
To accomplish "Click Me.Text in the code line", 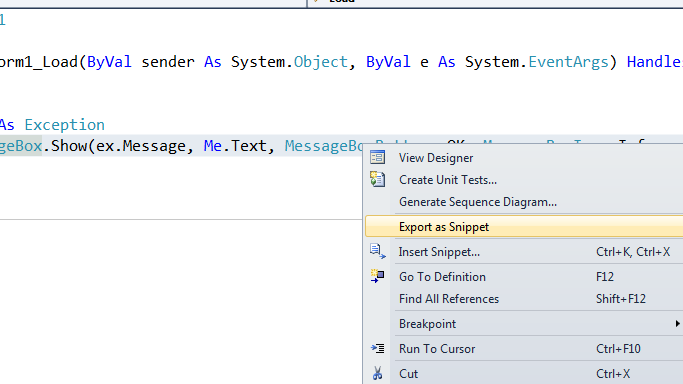I will point(235,146).
